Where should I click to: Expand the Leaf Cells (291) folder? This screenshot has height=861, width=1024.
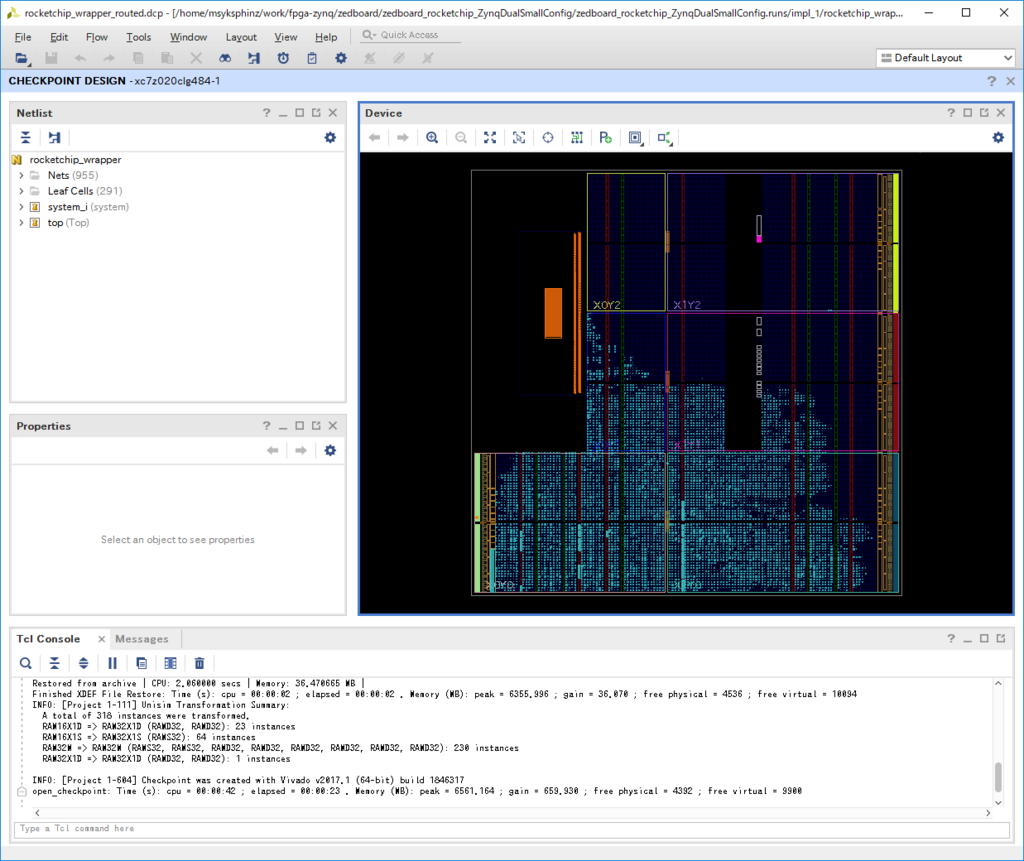click(x=21, y=191)
